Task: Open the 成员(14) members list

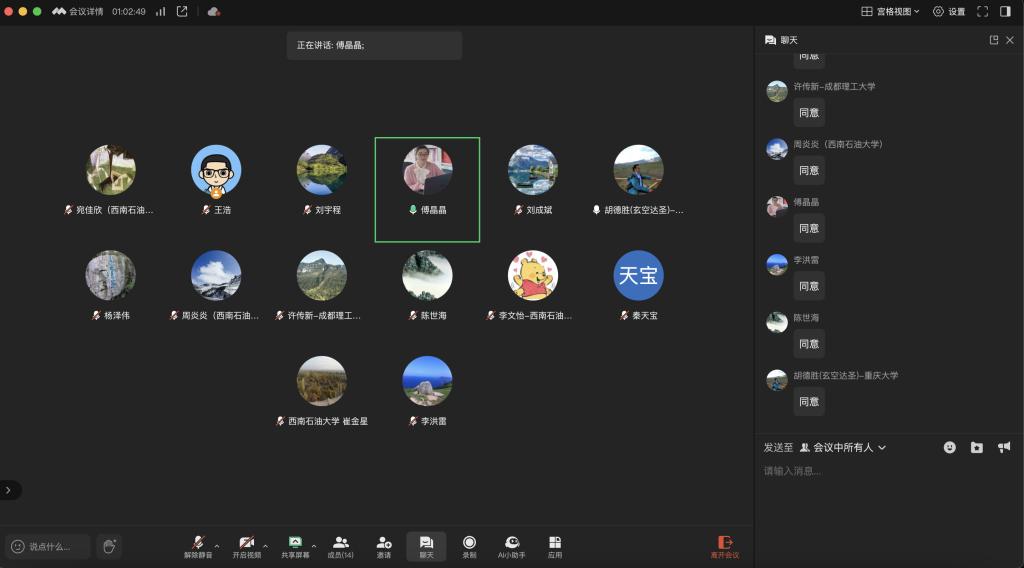Action: pos(340,546)
